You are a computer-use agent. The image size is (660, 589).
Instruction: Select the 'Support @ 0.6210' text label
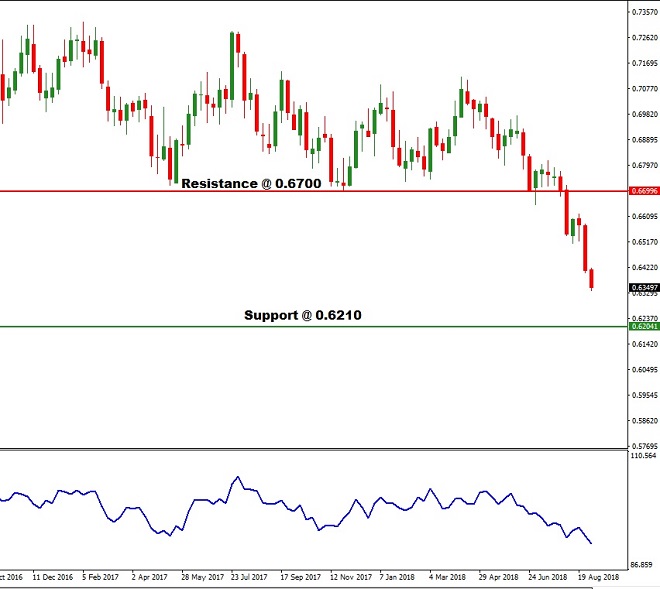tap(303, 315)
